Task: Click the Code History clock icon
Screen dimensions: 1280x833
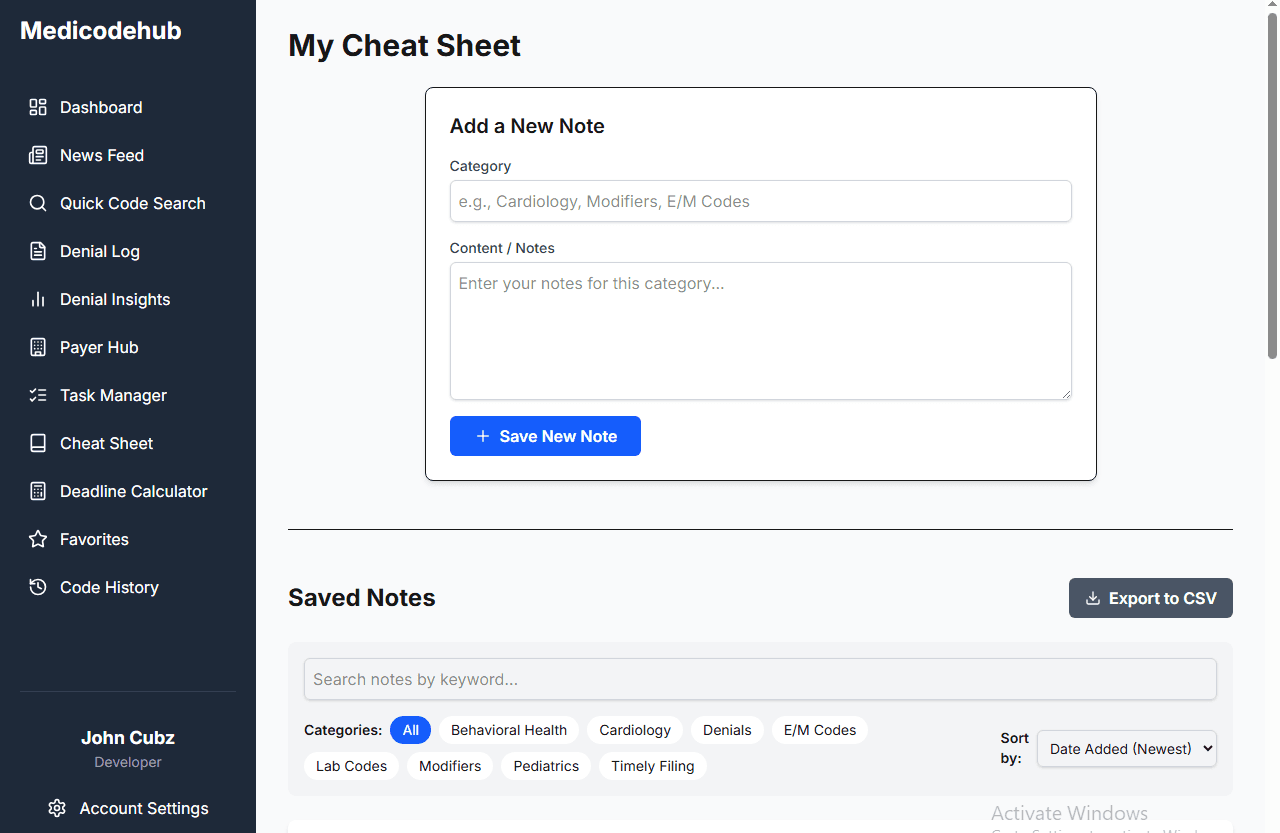Action: [x=38, y=587]
